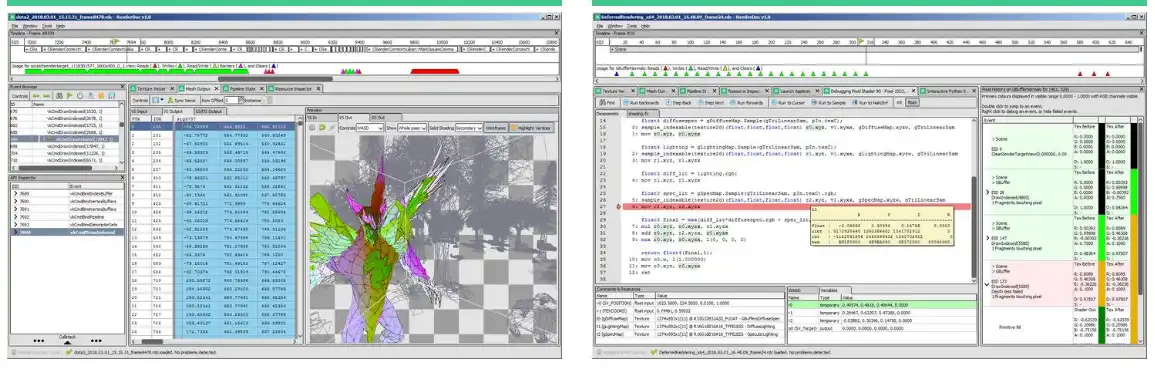Click the first red usage triangle on timeline
The height and width of the screenshot is (370, 1155).
click(1080, 74)
